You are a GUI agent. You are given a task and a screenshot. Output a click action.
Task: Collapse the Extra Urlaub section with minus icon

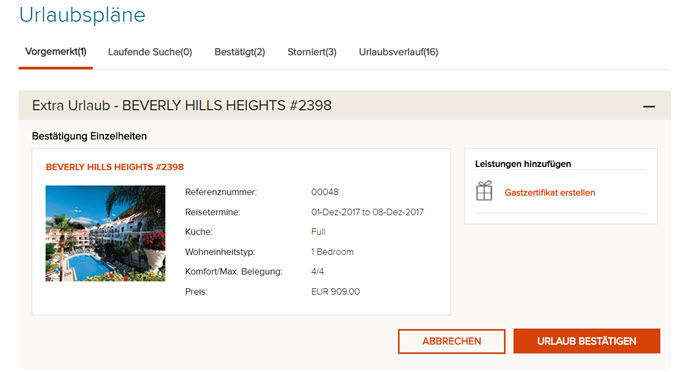[x=649, y=107]
